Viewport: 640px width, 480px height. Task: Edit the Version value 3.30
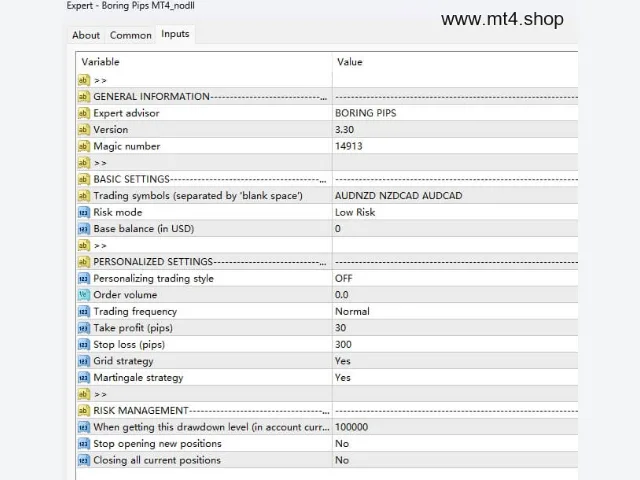pos(344,130)
